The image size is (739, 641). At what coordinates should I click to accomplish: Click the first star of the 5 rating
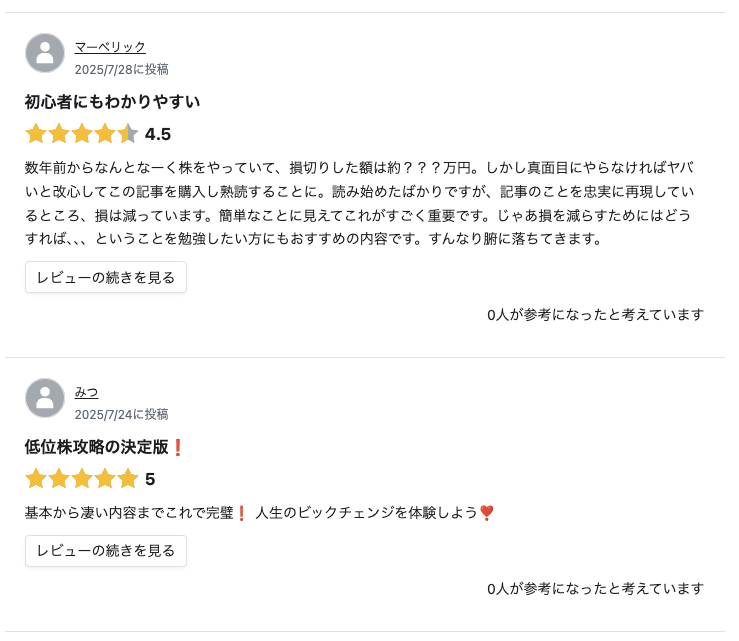tap(36, 479)
